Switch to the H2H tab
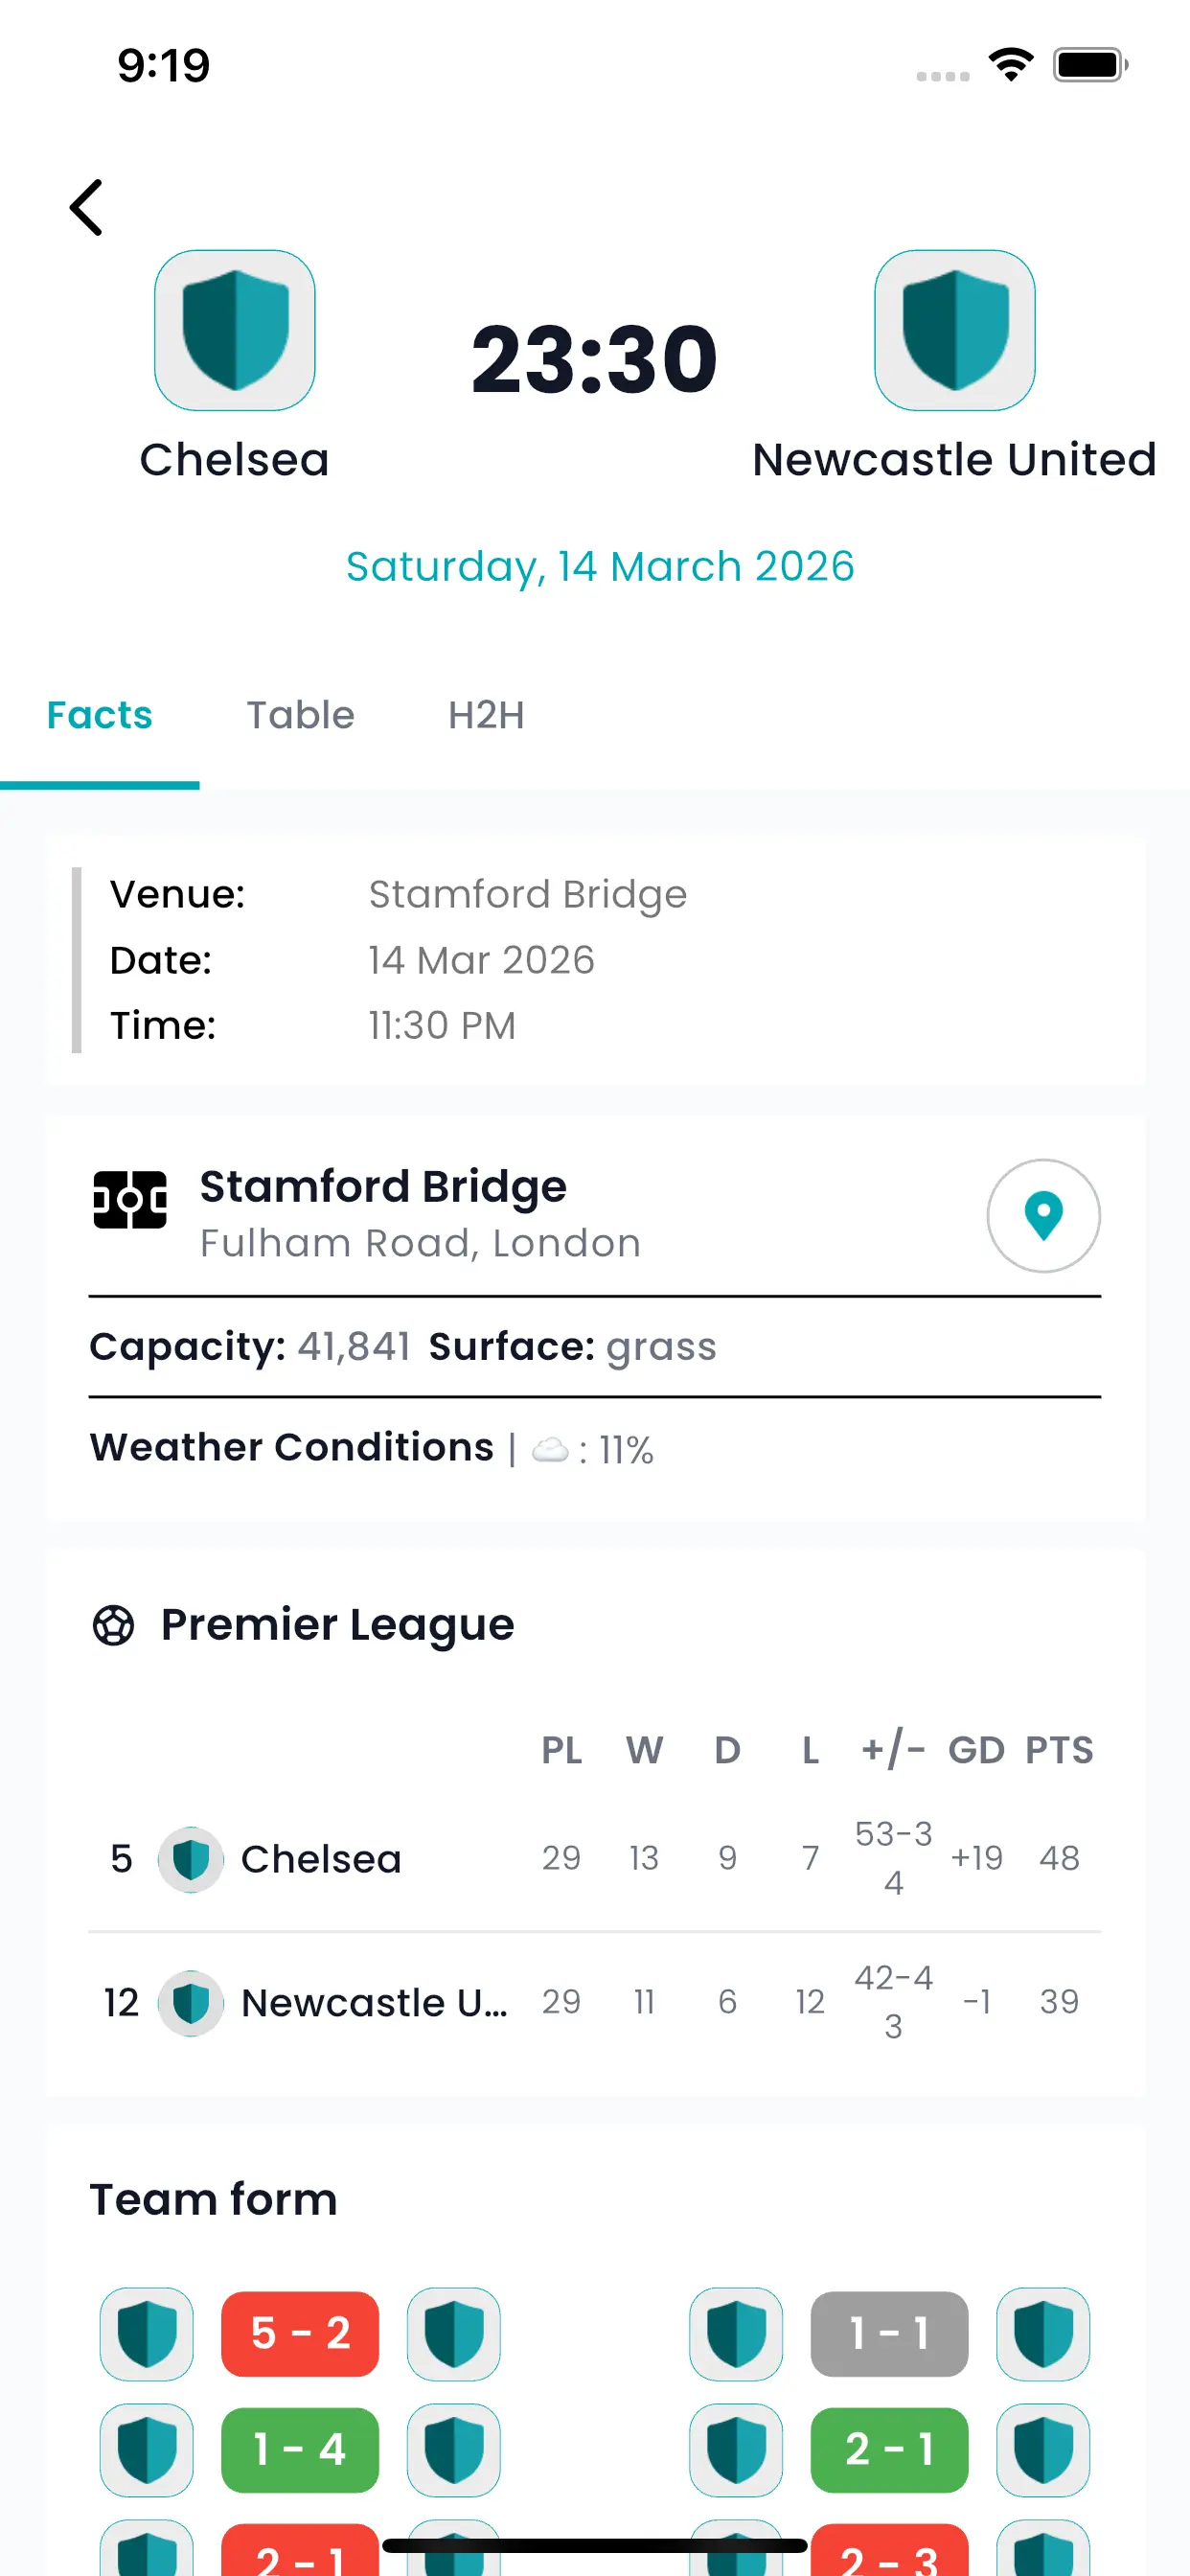This screenshot has height=2576, width=1190. click(486, 715)
